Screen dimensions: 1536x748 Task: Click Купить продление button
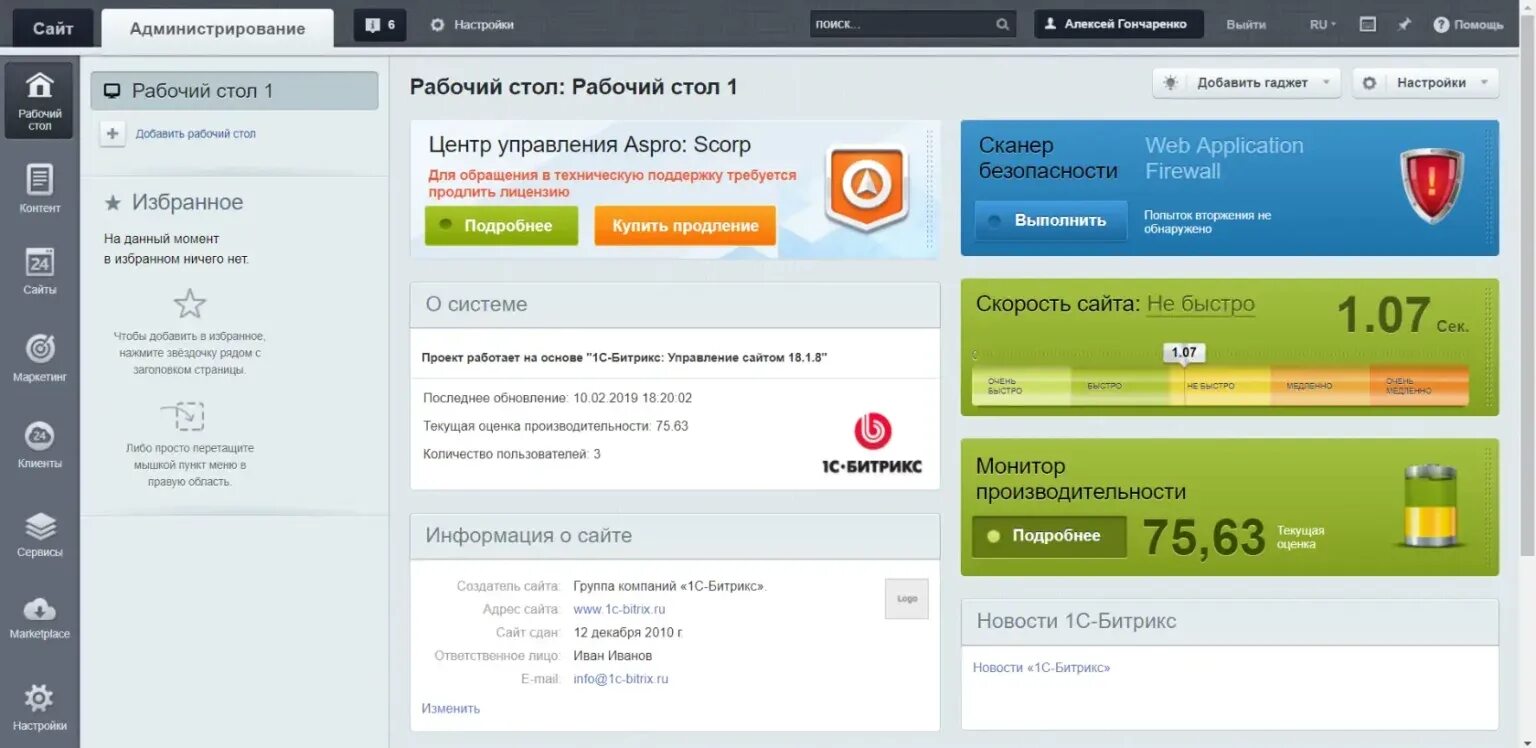point(685,226)
